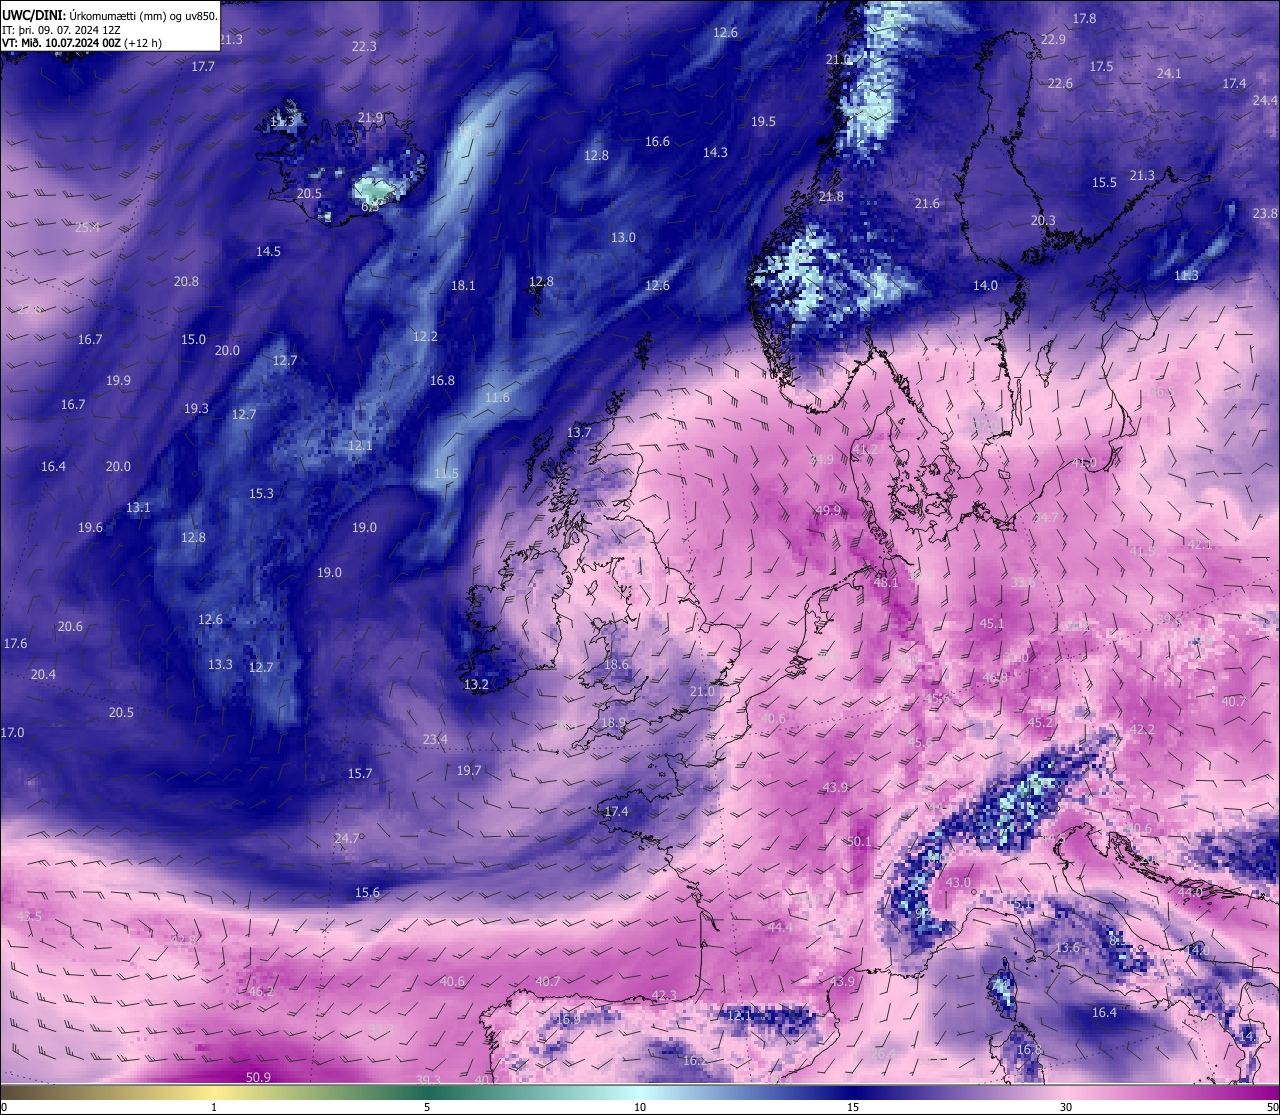Click the value 13.1 on the map

click(x=138, y=507)
